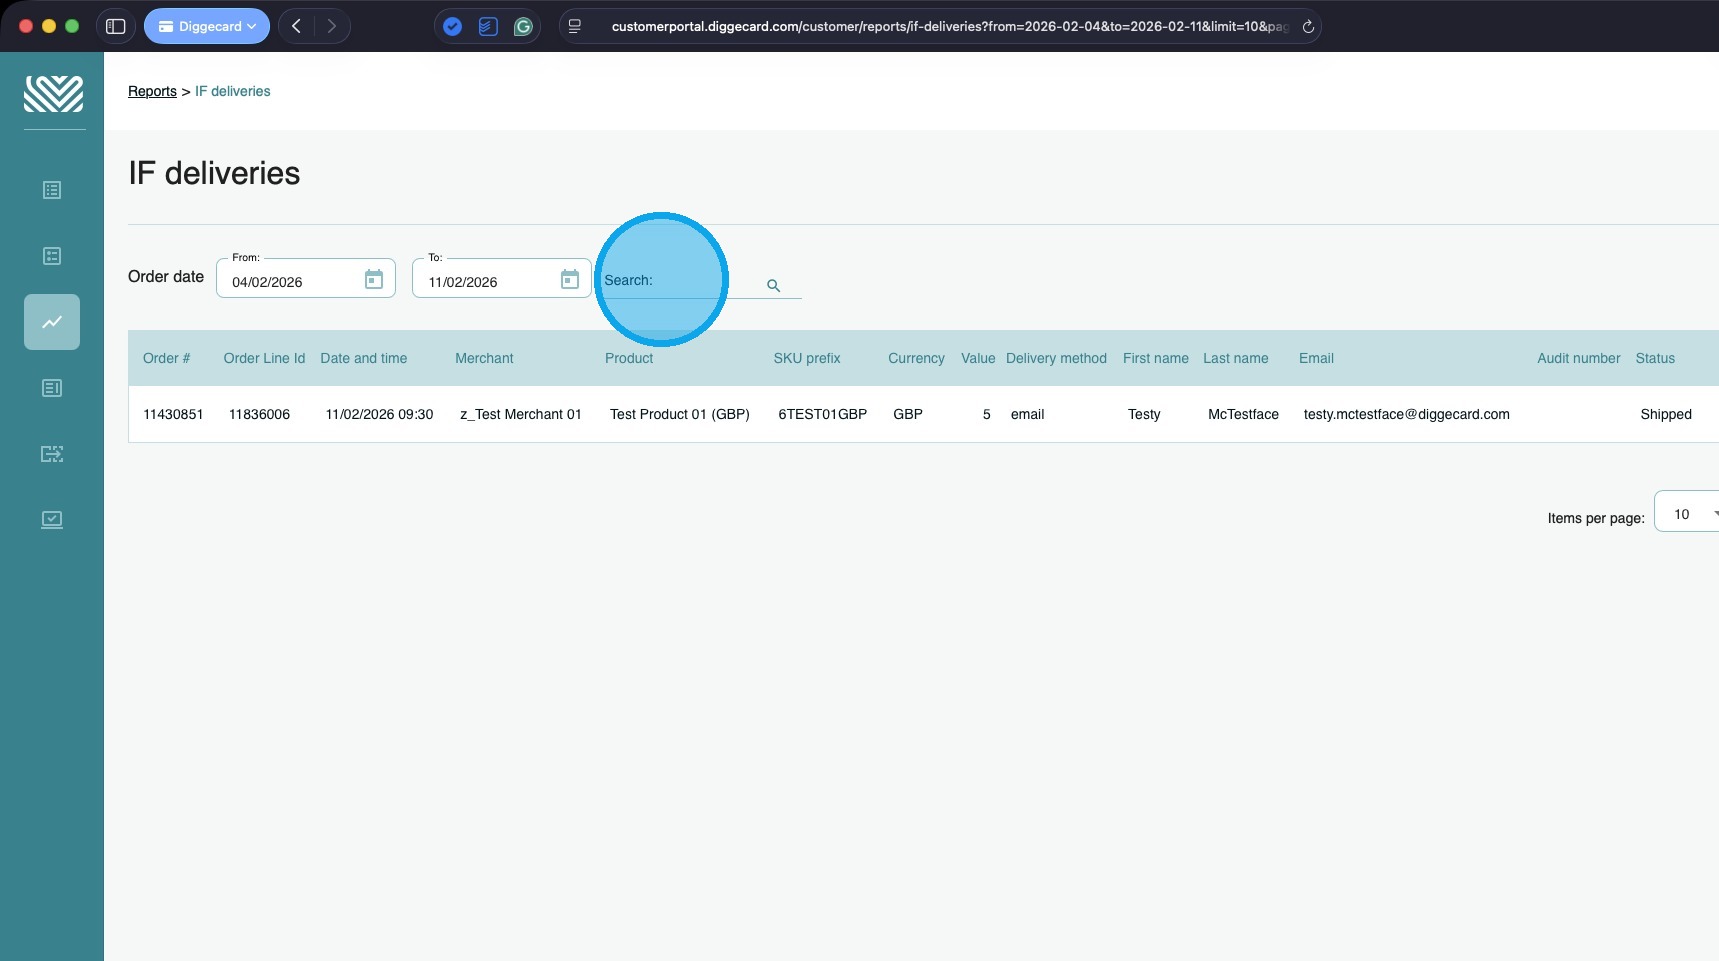Open the first list icon in the sidebar
The width and height of the screenshot is (1719, 961).
(52, 190)
